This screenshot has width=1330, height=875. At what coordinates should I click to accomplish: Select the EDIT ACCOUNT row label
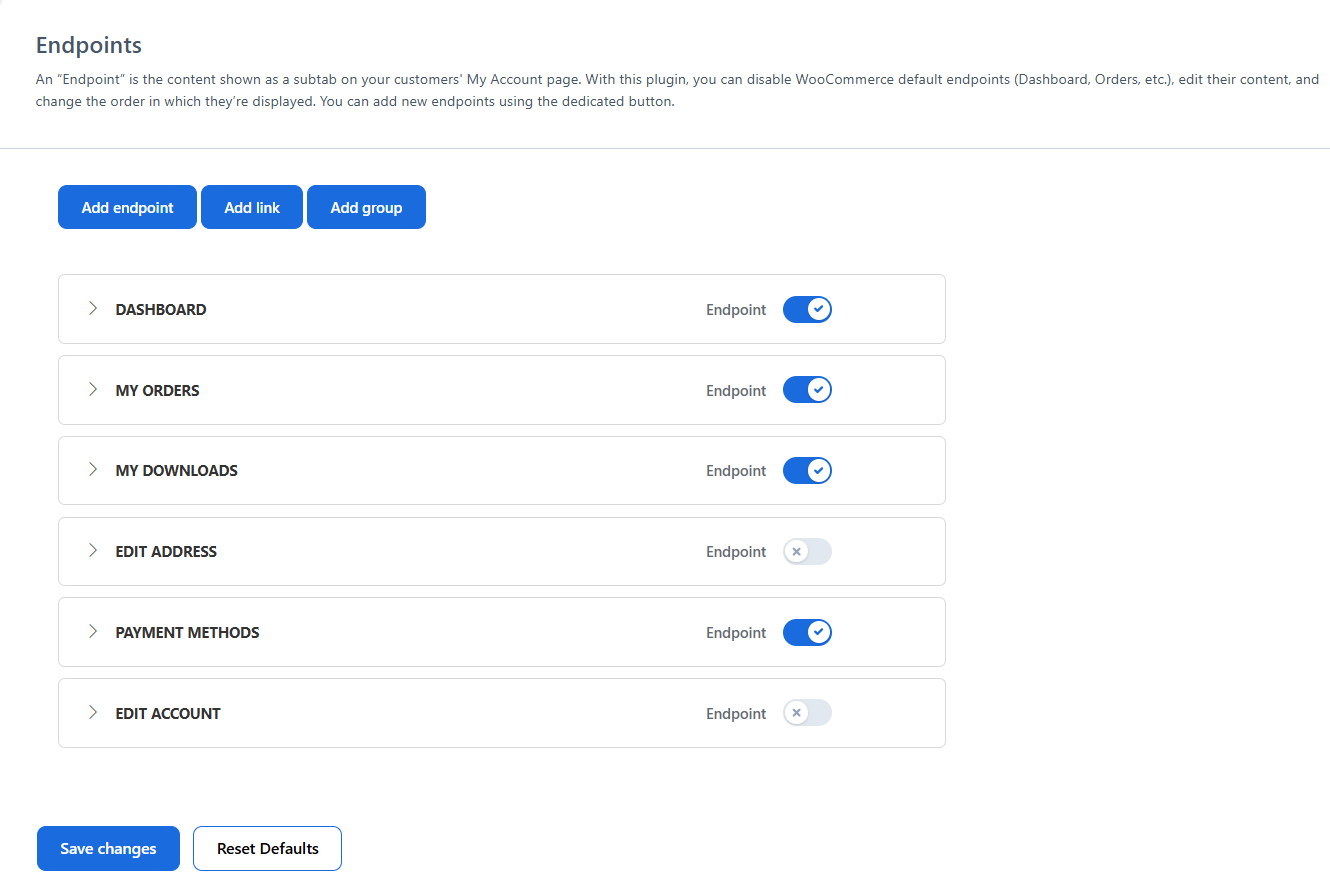(x=167, y=713)
